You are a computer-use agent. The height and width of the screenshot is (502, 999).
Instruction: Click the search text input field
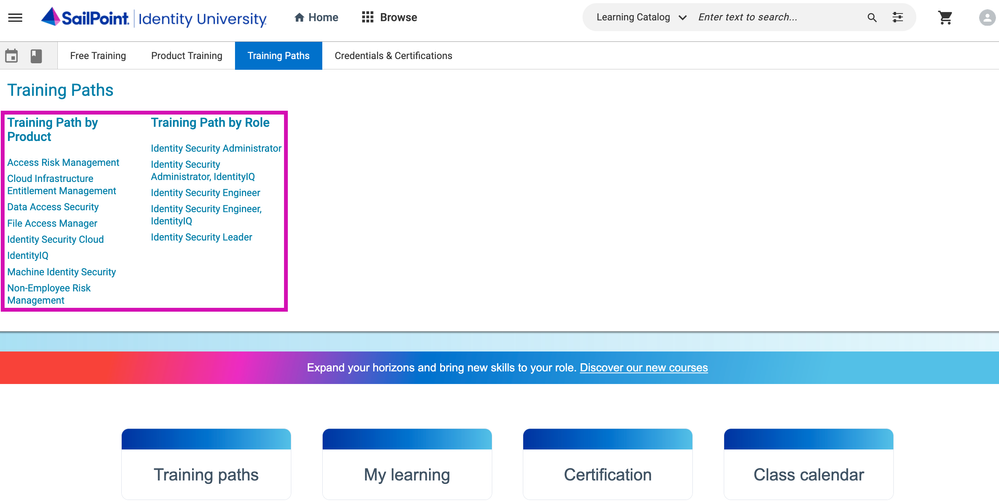pyautogui.click(x=777, y=18)
